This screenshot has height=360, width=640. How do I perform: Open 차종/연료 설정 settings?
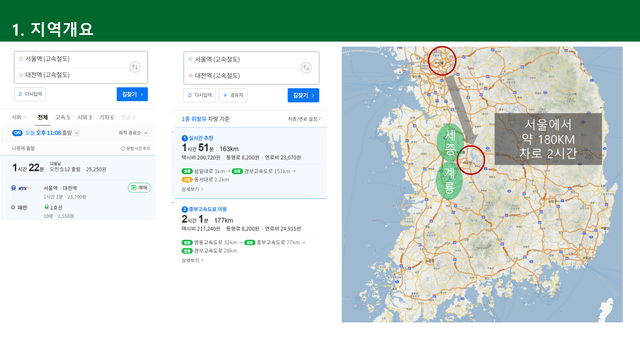pyautogui.click(x=304, y=119)
